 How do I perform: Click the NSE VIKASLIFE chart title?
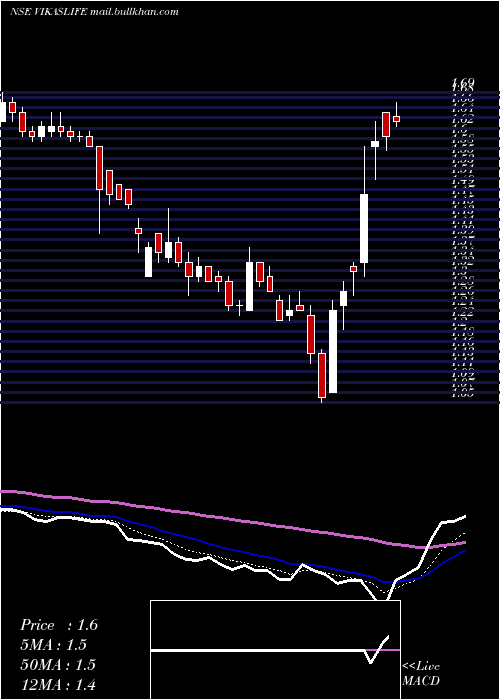49,12
